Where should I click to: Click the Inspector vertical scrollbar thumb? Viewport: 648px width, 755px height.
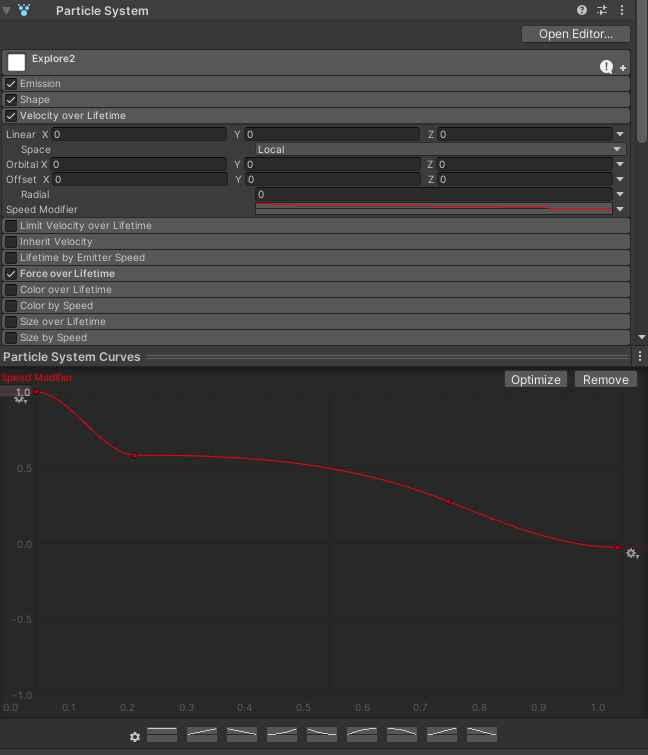pyautogui.click(x=642, y=71)
